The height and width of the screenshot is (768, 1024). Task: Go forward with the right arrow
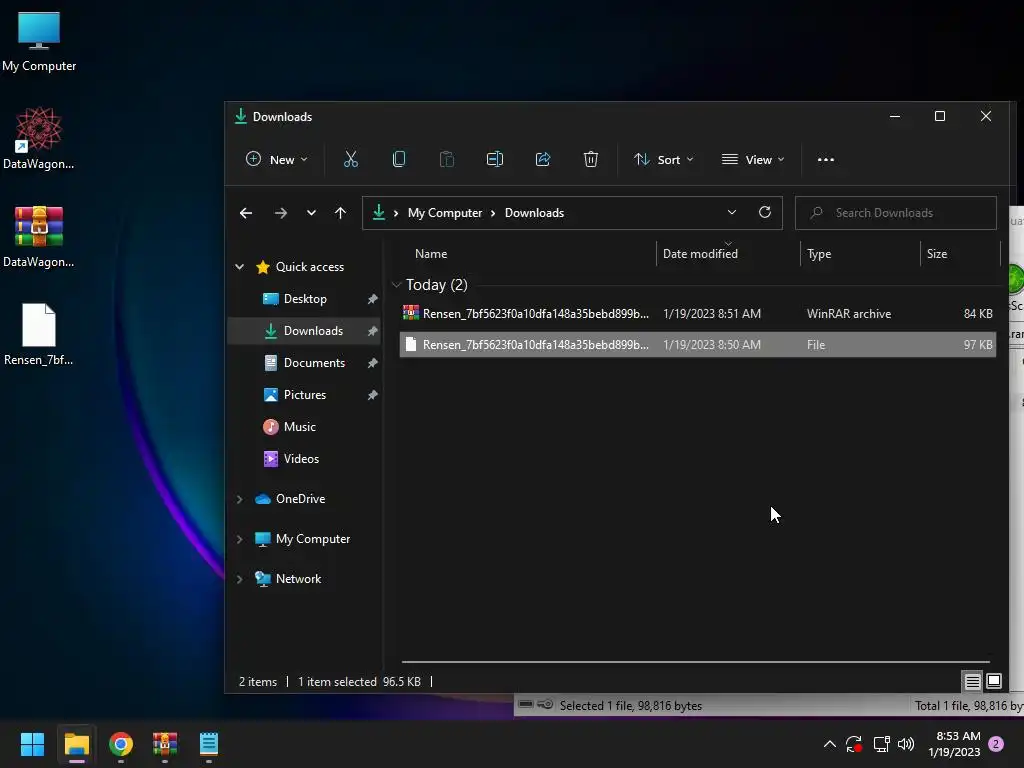(281, 213)
